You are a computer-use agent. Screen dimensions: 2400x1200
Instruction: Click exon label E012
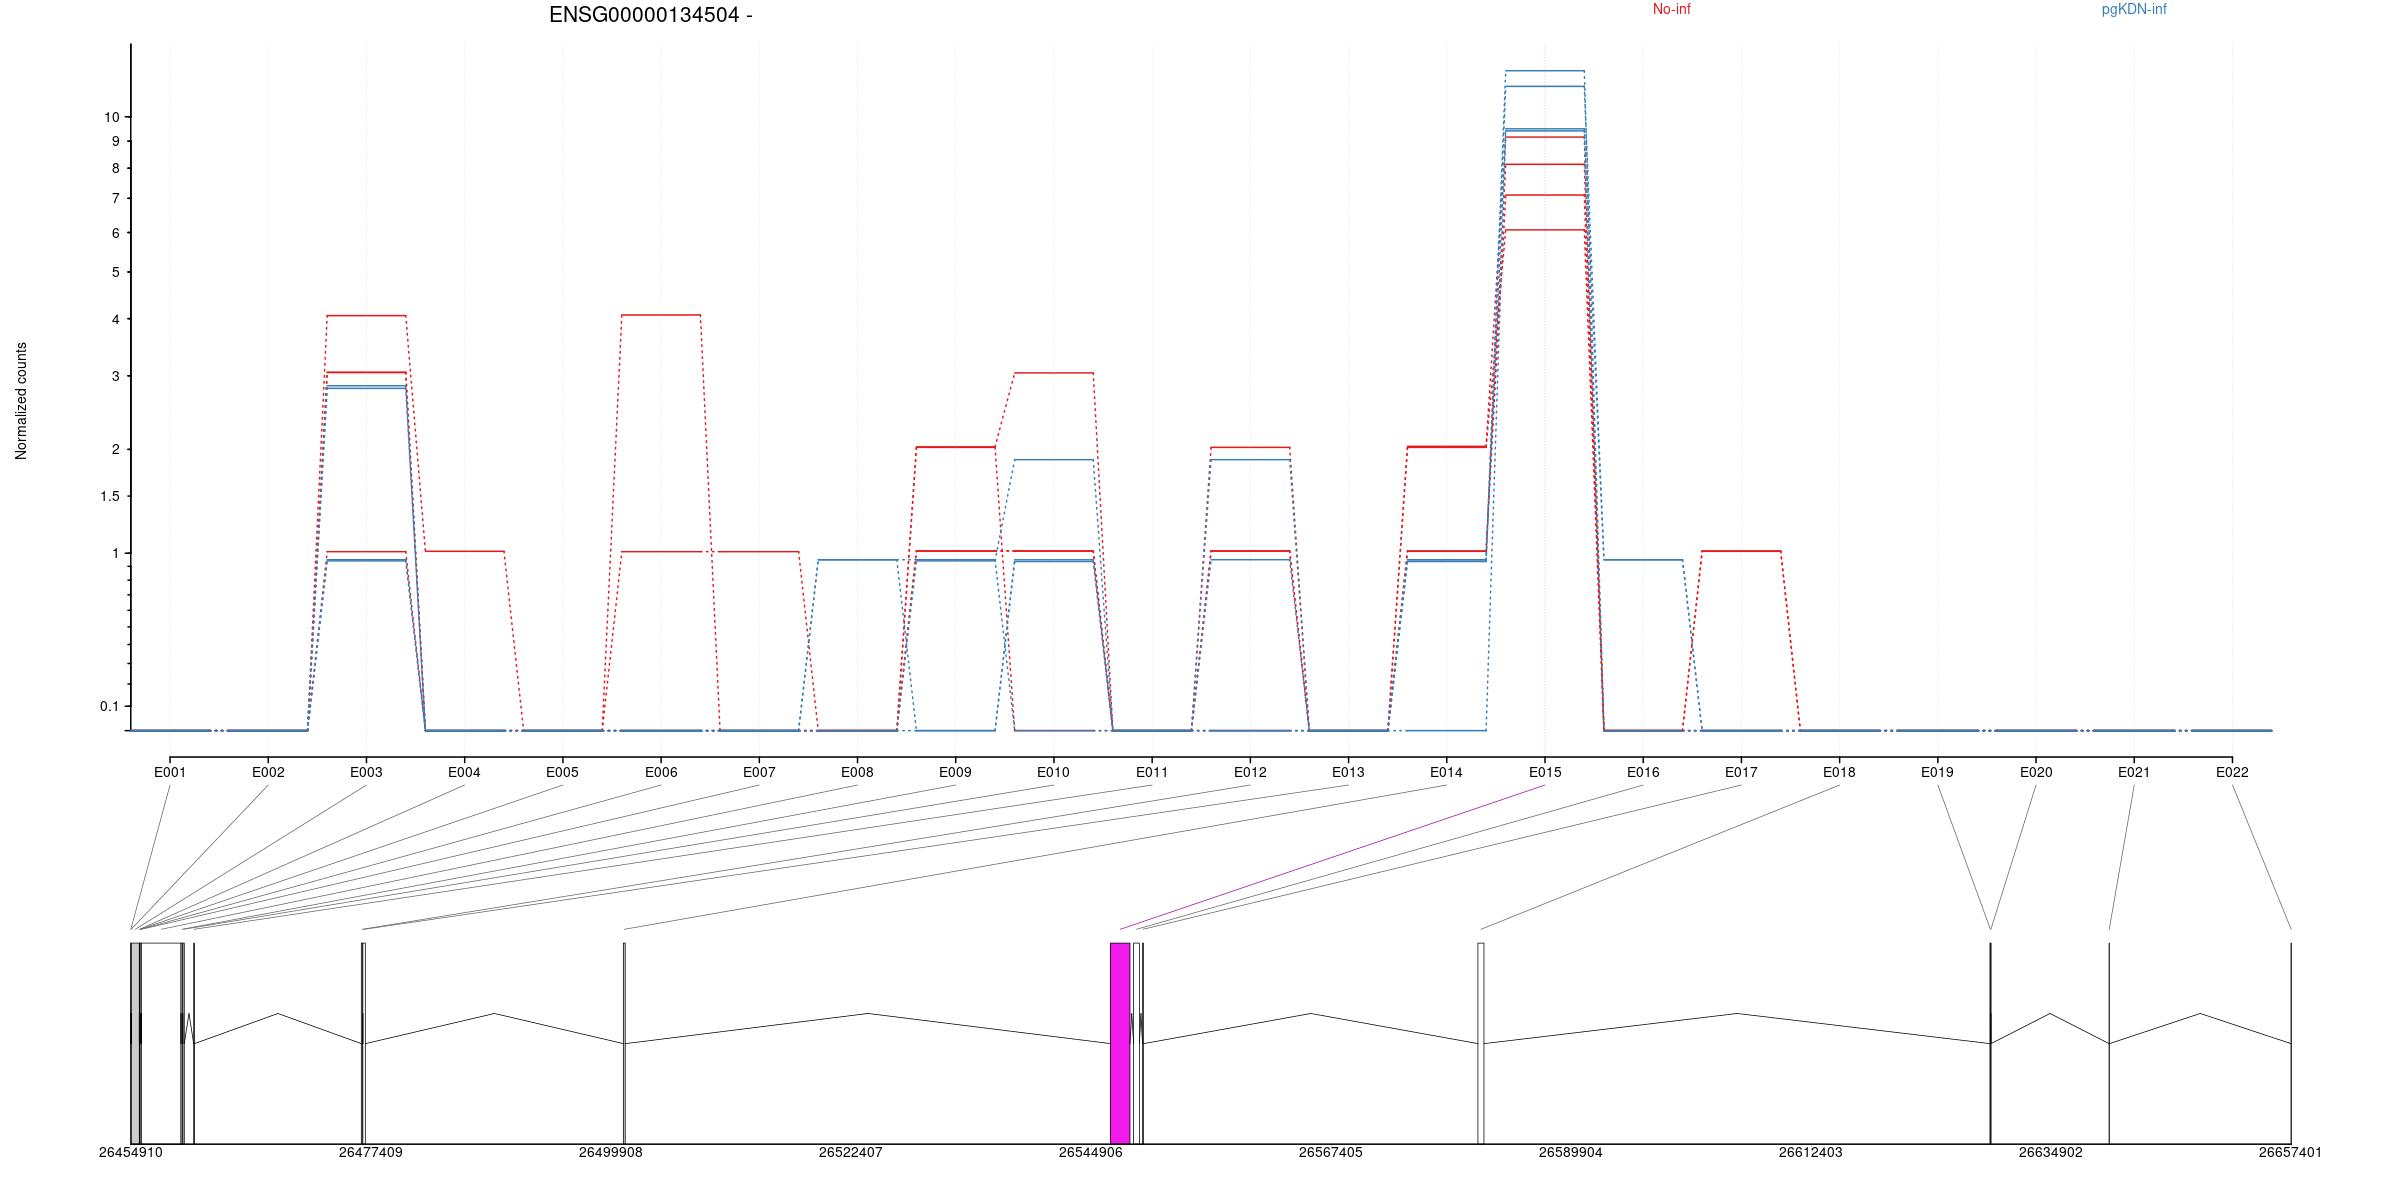click(1250, 772)
